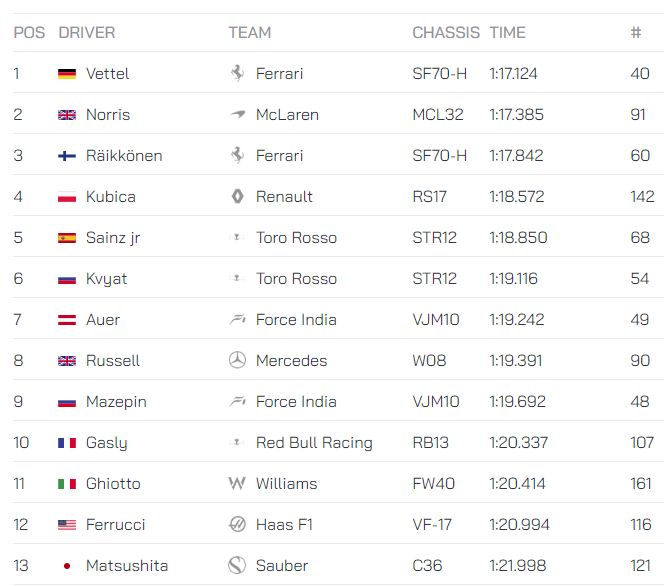664x586 pixels.
Task: Click the Haas F1 logo icon
Action: click(237, 525)
